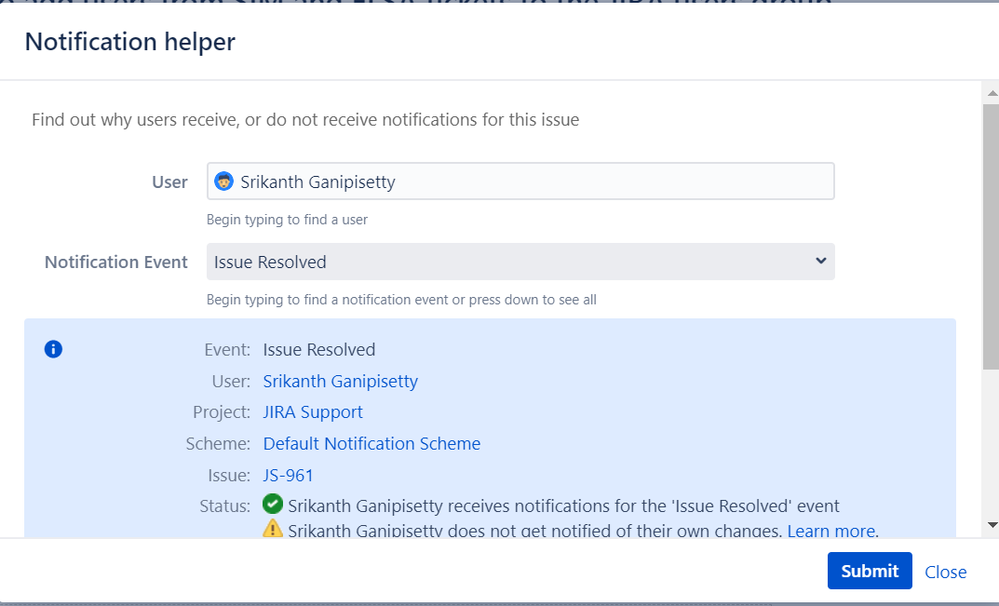The width and height of the screenshot is (999, 606).
Task: Open the Srikanth Ganipisetty user link
Action: point(340,381)
